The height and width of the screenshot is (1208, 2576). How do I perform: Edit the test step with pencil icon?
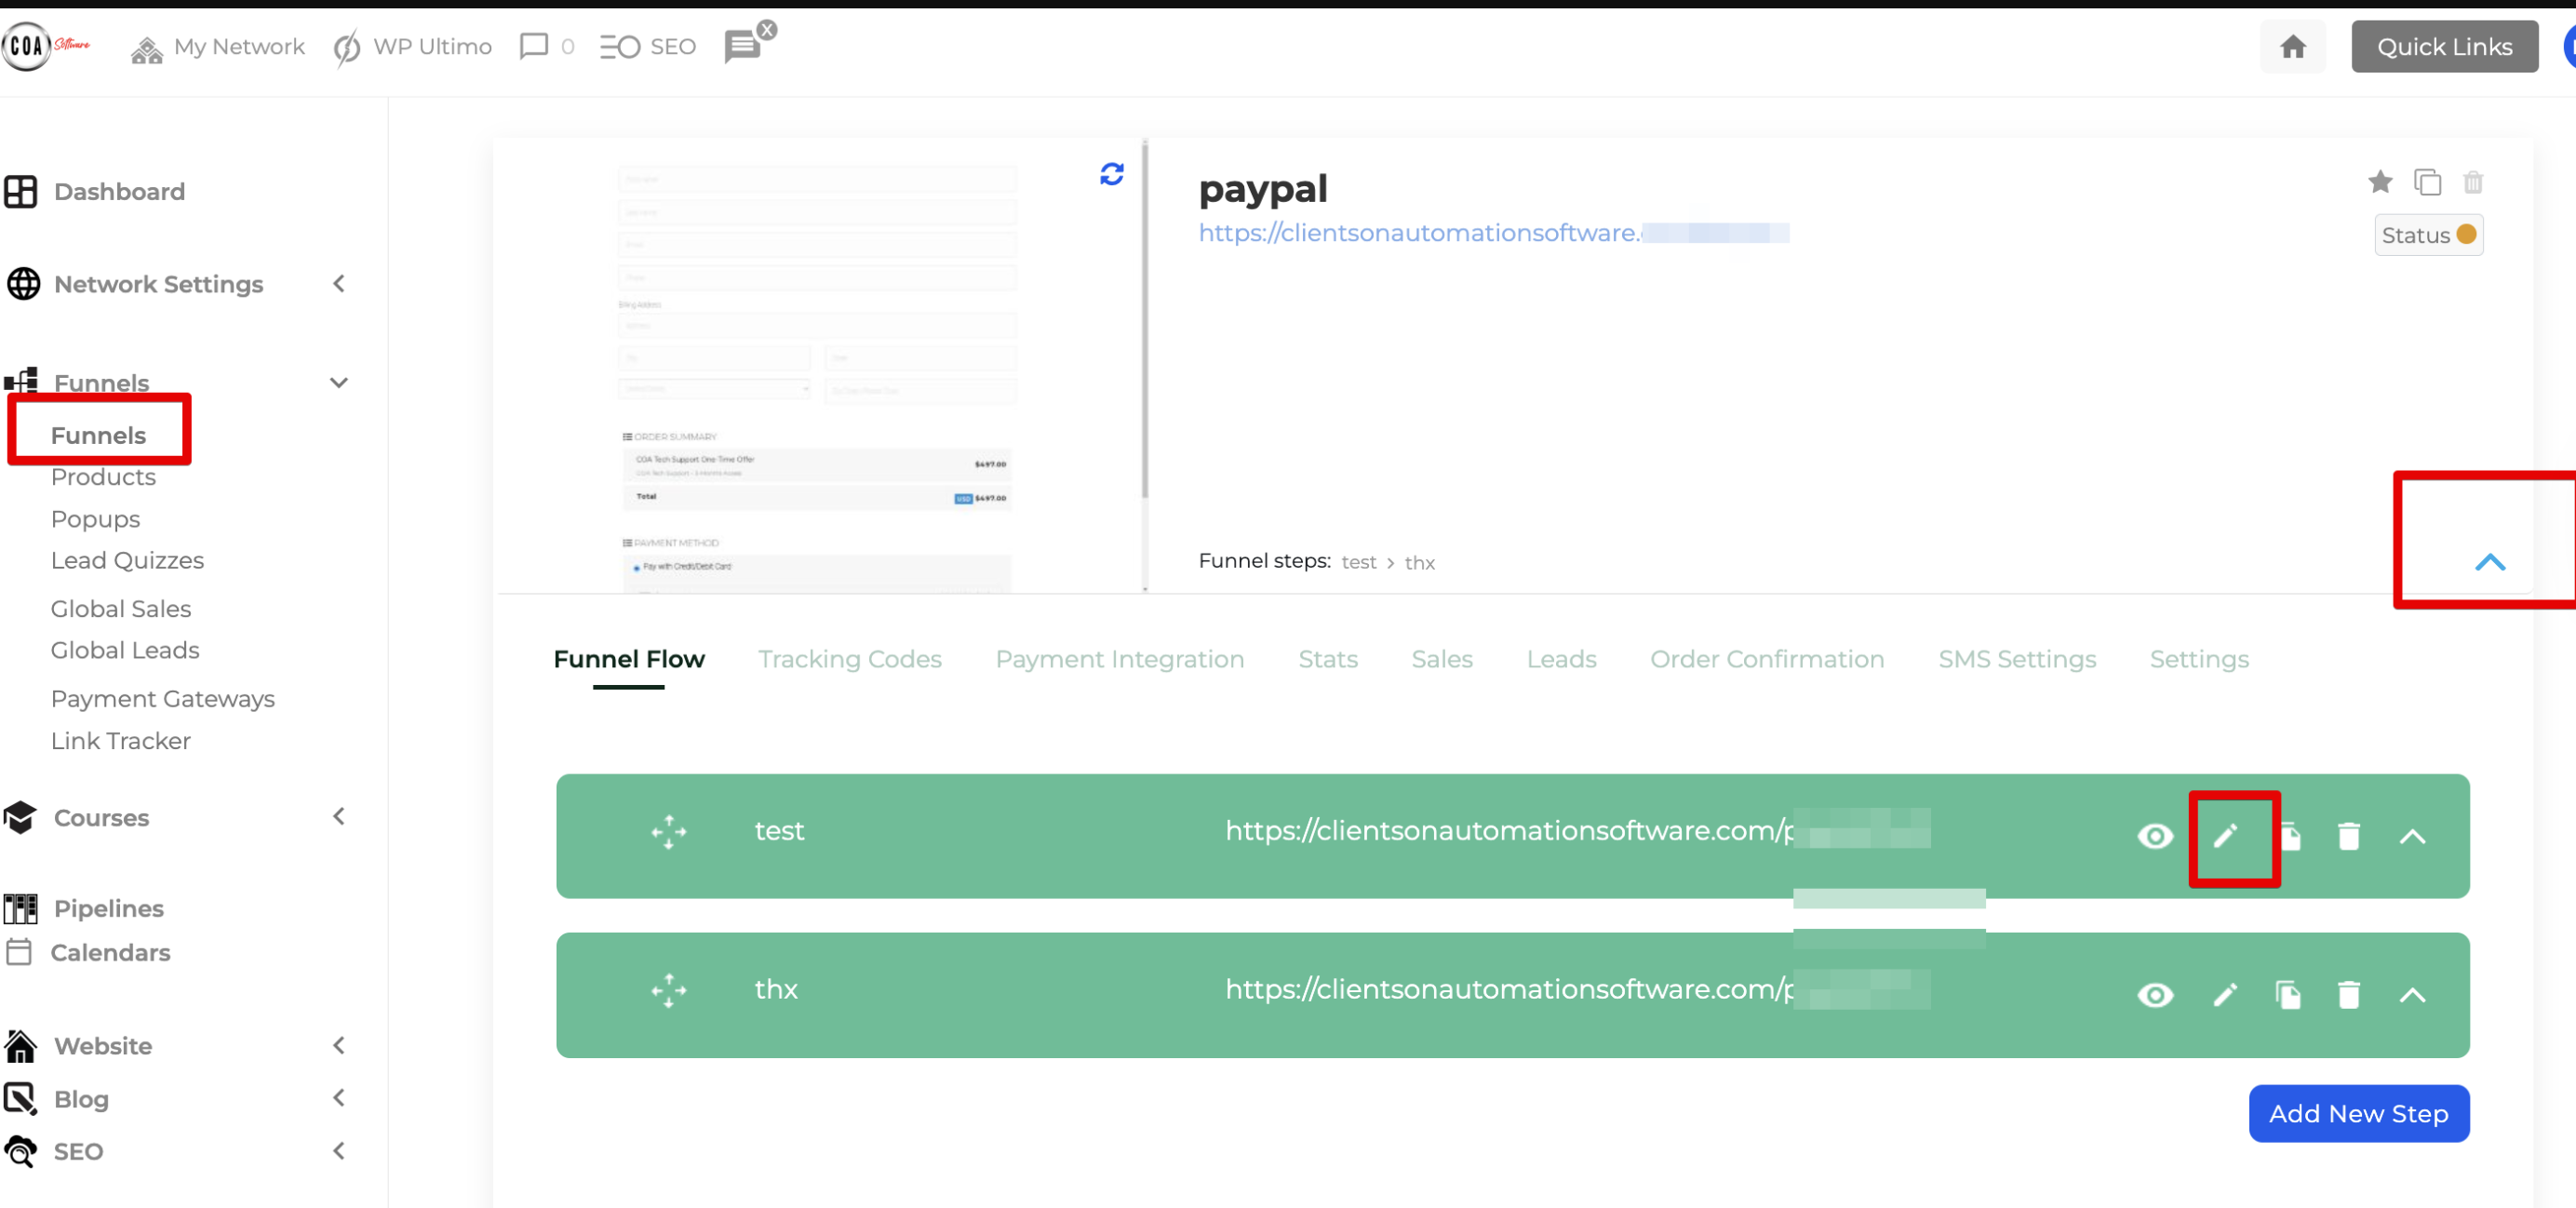pyautogui.click(x=2226, y=837)
